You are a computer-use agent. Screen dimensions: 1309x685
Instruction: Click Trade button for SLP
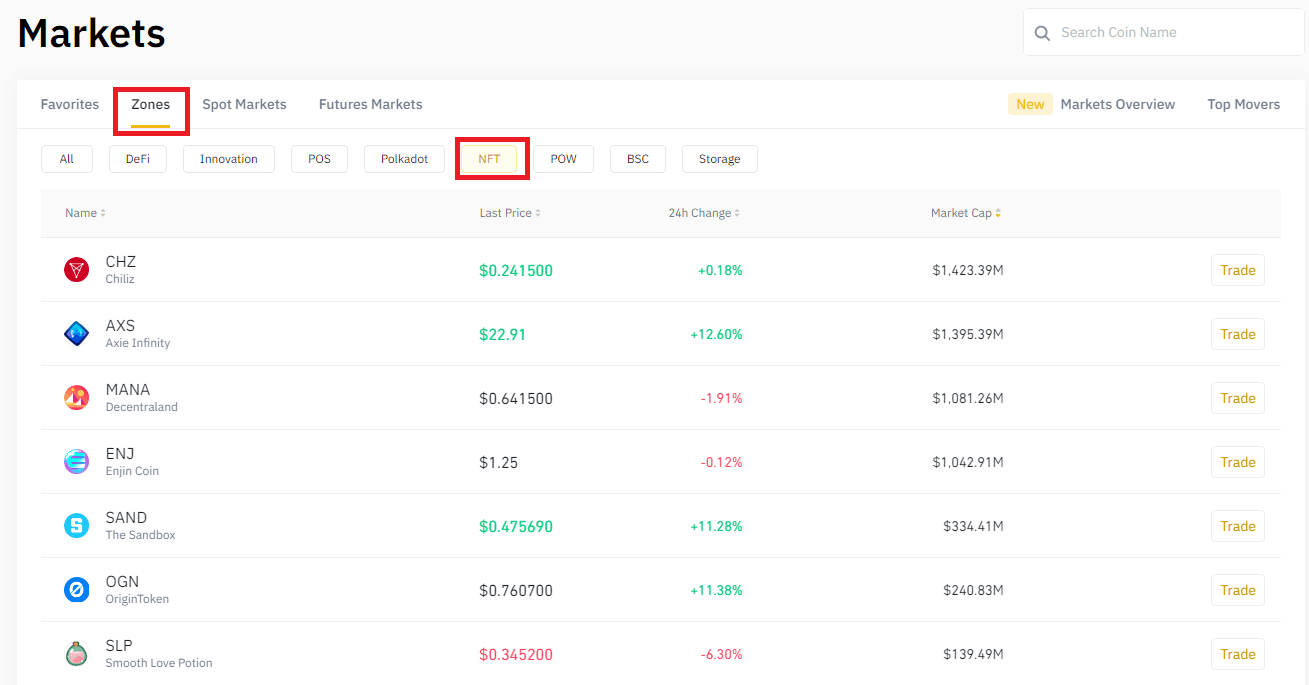1238,654
